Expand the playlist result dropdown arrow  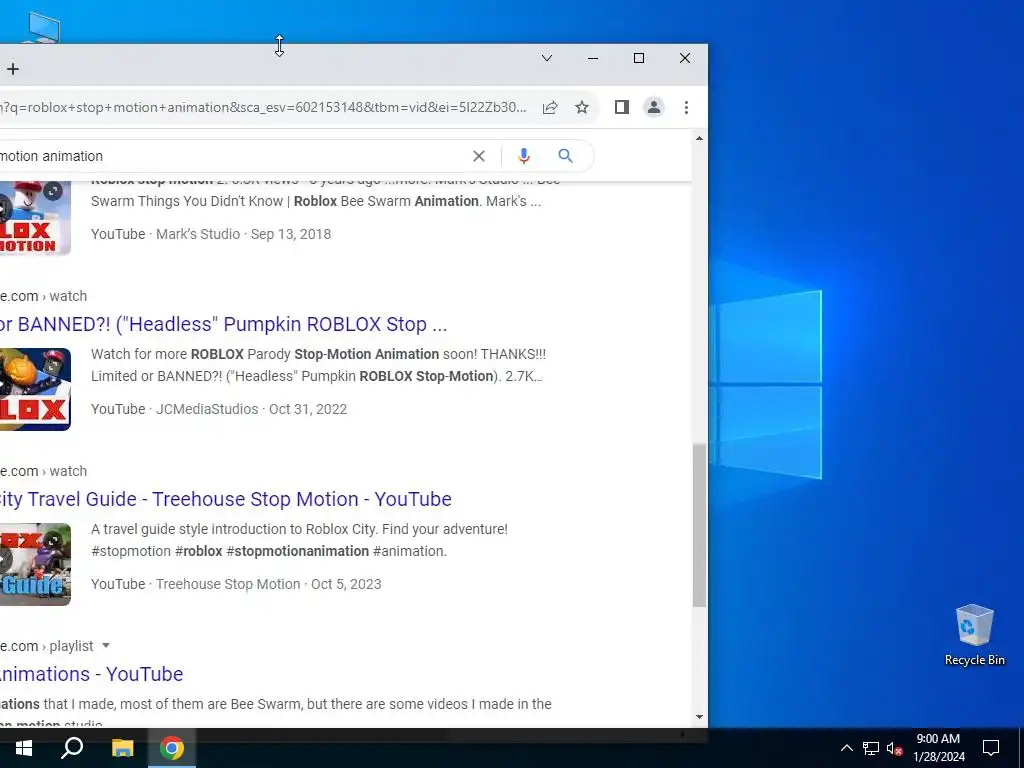(x=106, y=646)
